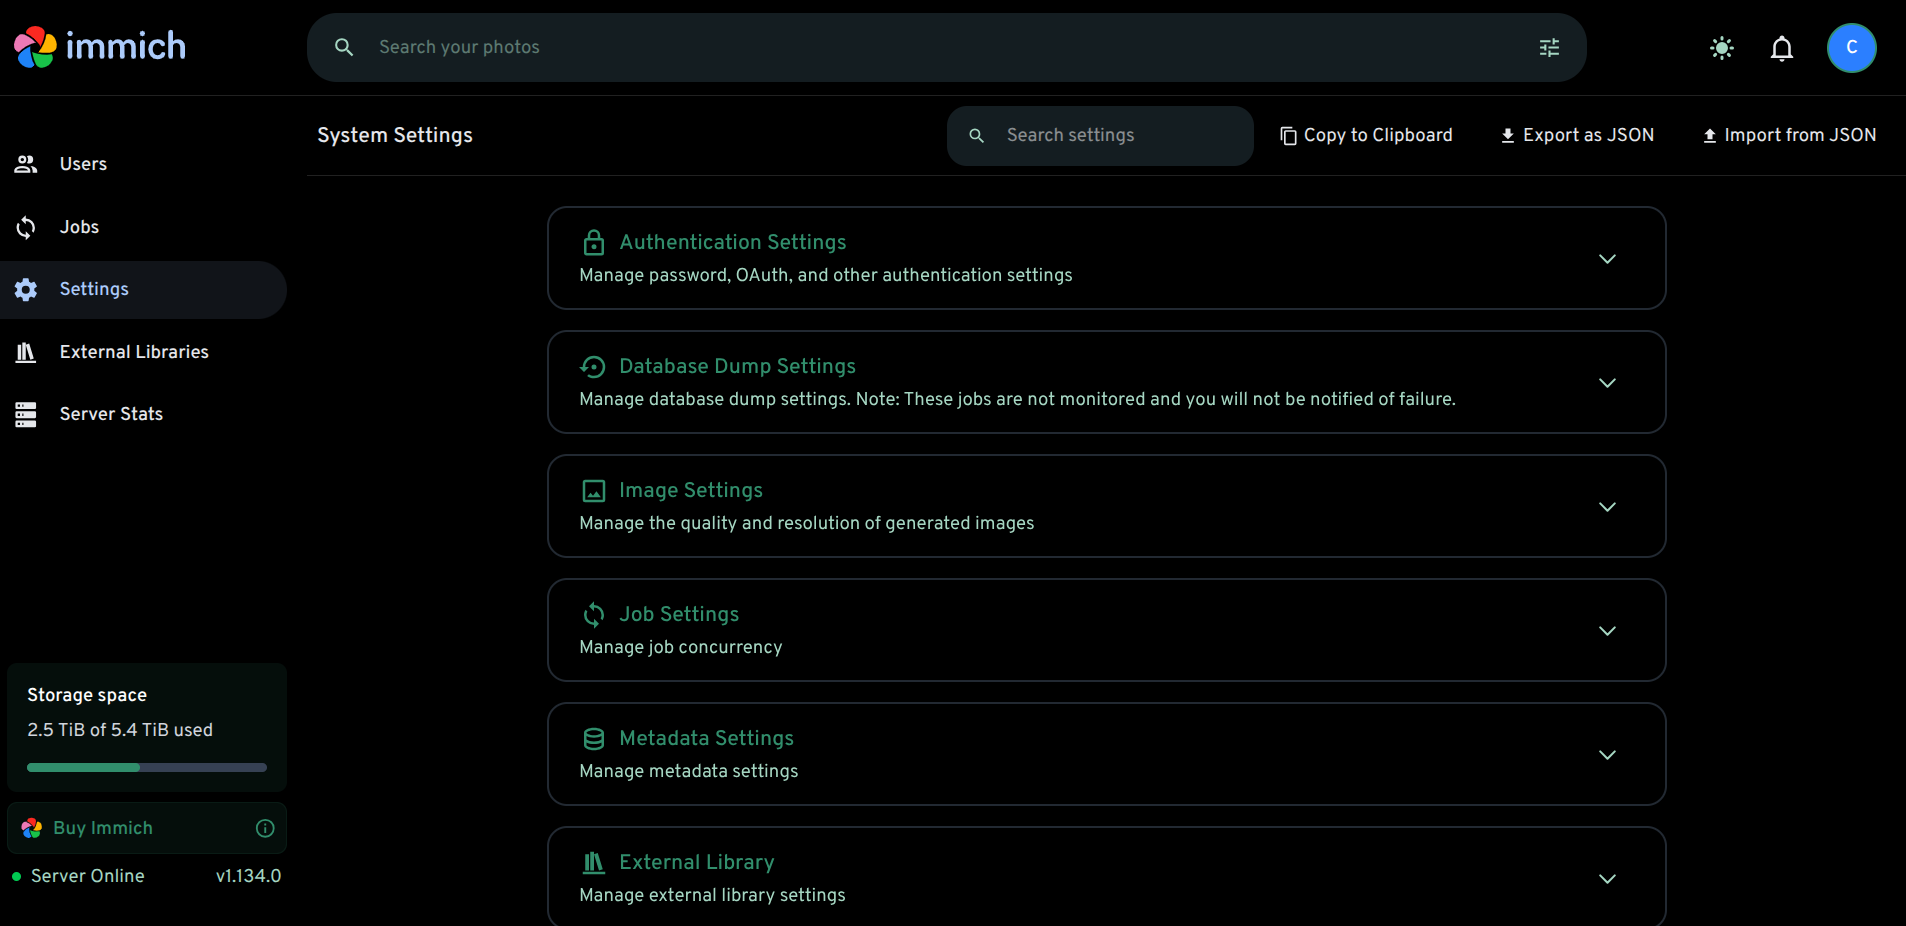Click the Buy Immich info icon
This screenshot has height=926, width=1906.
pos(265,828)
